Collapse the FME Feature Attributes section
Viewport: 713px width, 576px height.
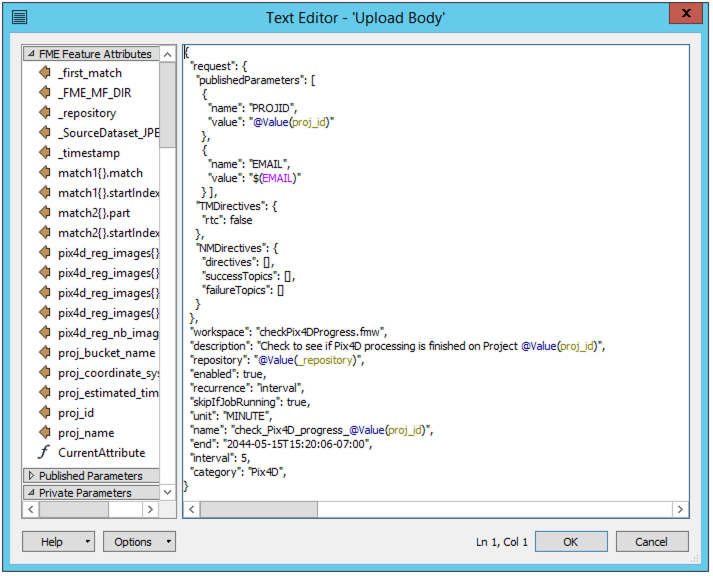point(30,54)
